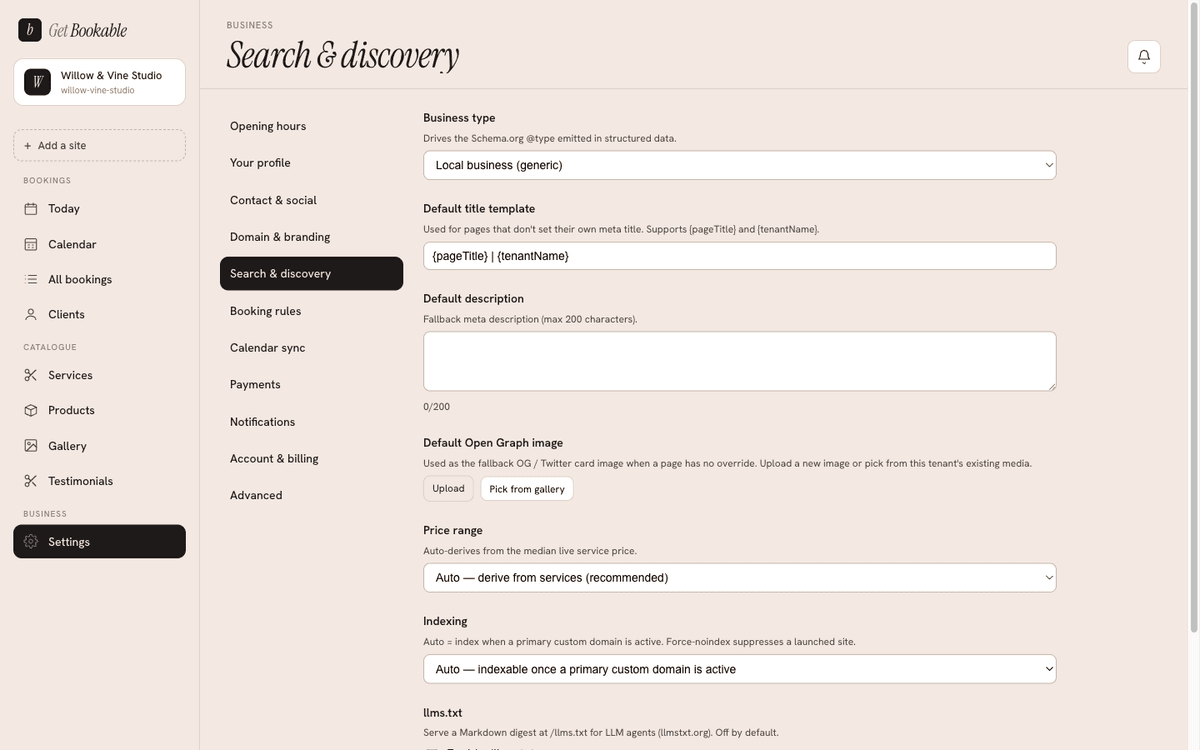
Task: Open the Calendar sync section
Action: pos(311,348)
